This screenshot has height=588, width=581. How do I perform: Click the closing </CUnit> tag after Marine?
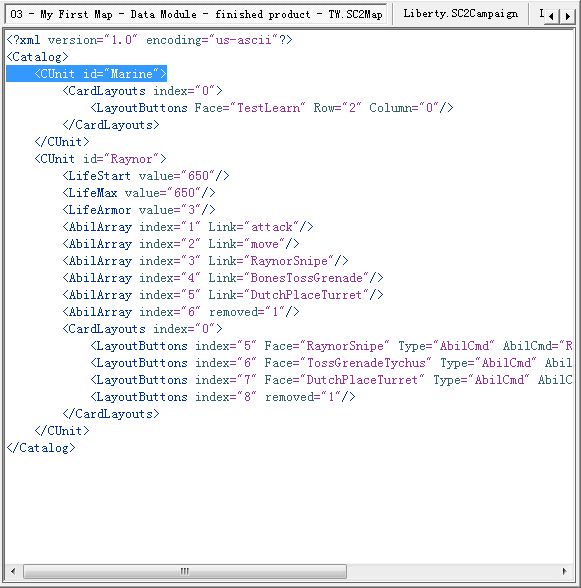coord(62,142)
